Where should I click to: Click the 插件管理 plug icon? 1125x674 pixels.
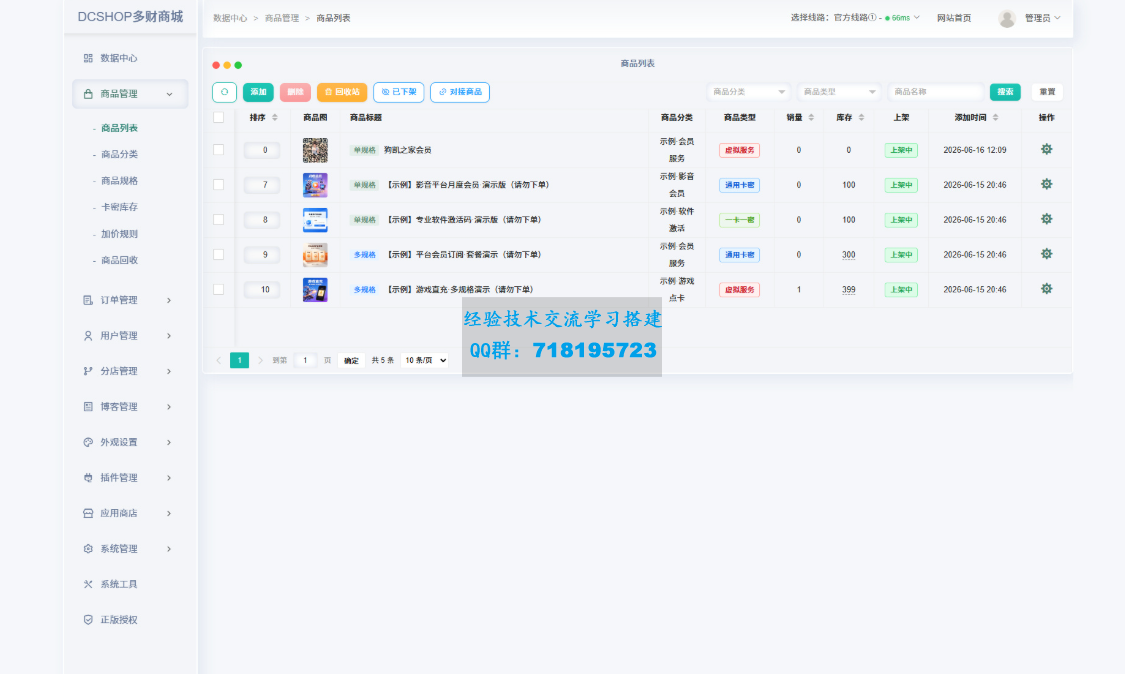88,477
